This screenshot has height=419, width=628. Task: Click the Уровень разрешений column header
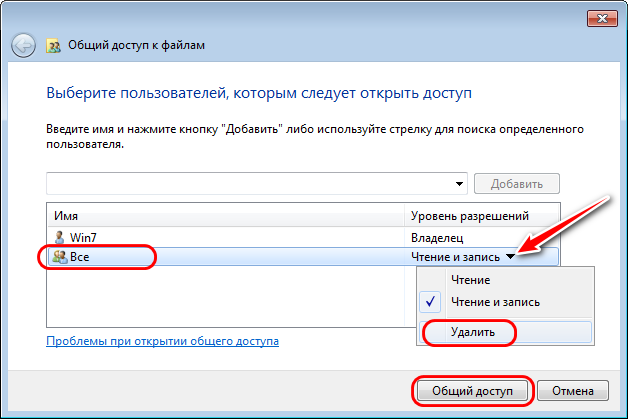click(x=482, y=216)
